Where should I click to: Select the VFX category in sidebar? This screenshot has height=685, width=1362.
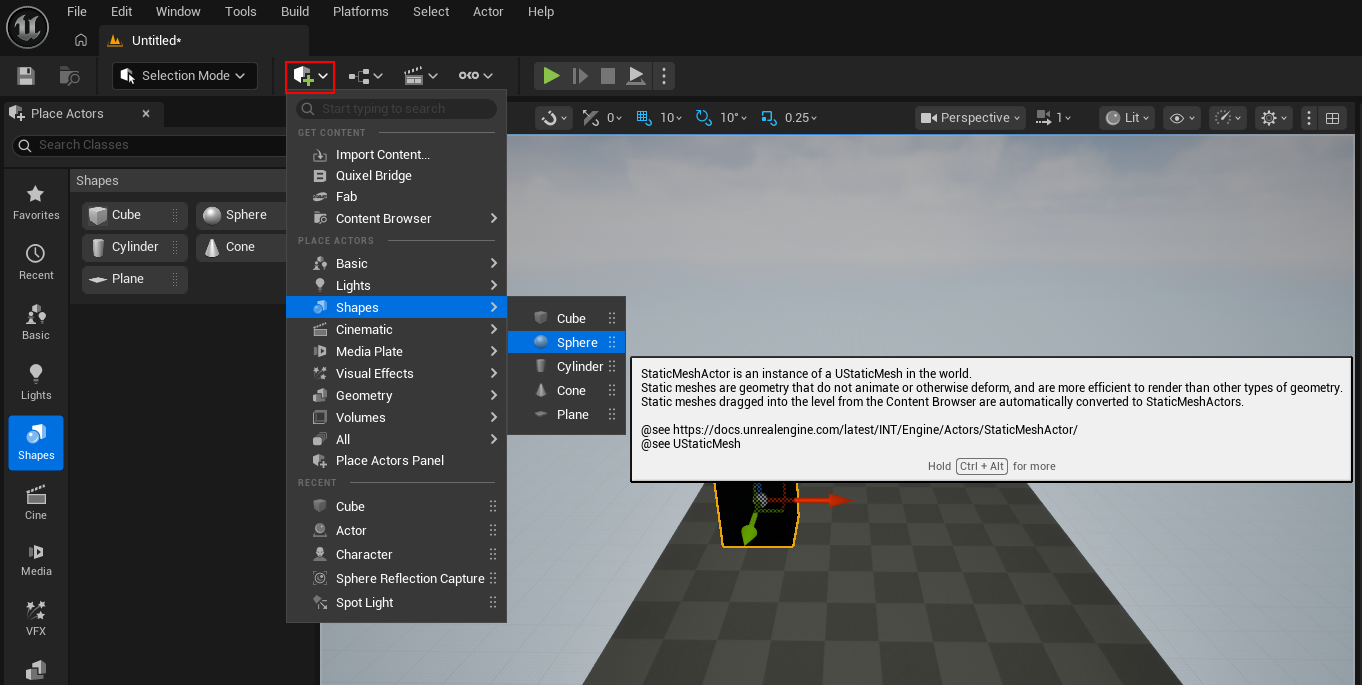click(x=36, y=619)
